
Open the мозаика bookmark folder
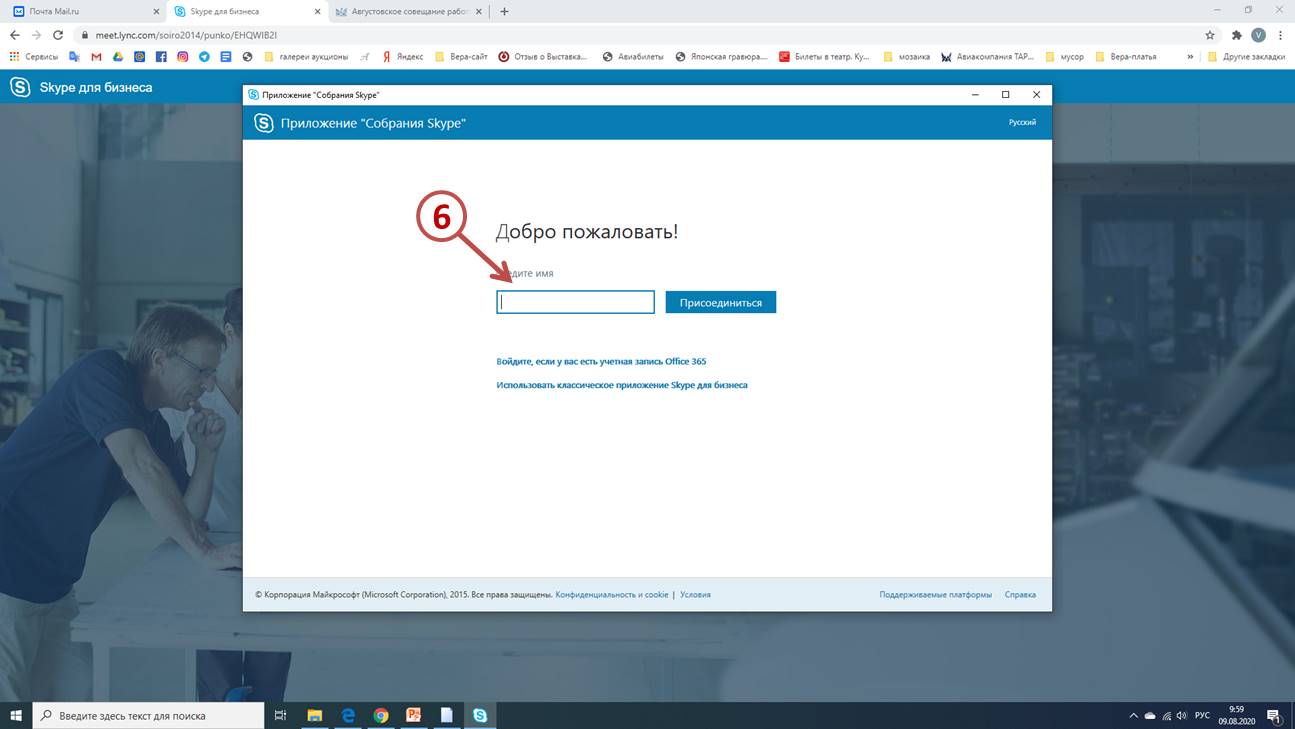(907, 57)
